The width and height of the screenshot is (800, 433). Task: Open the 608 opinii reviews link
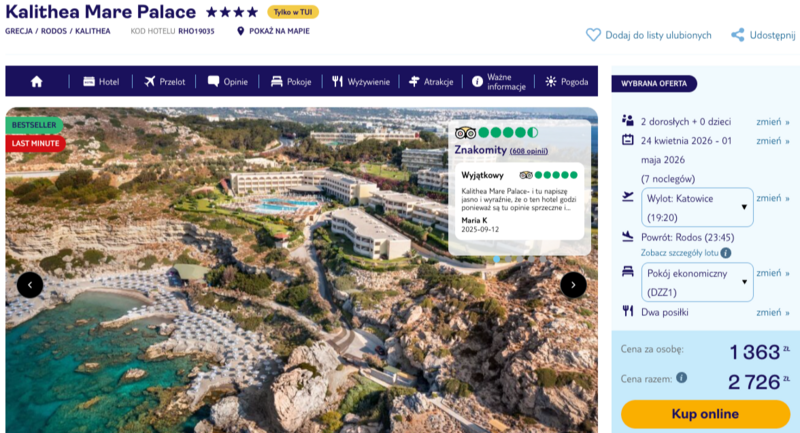coord(530,151)
